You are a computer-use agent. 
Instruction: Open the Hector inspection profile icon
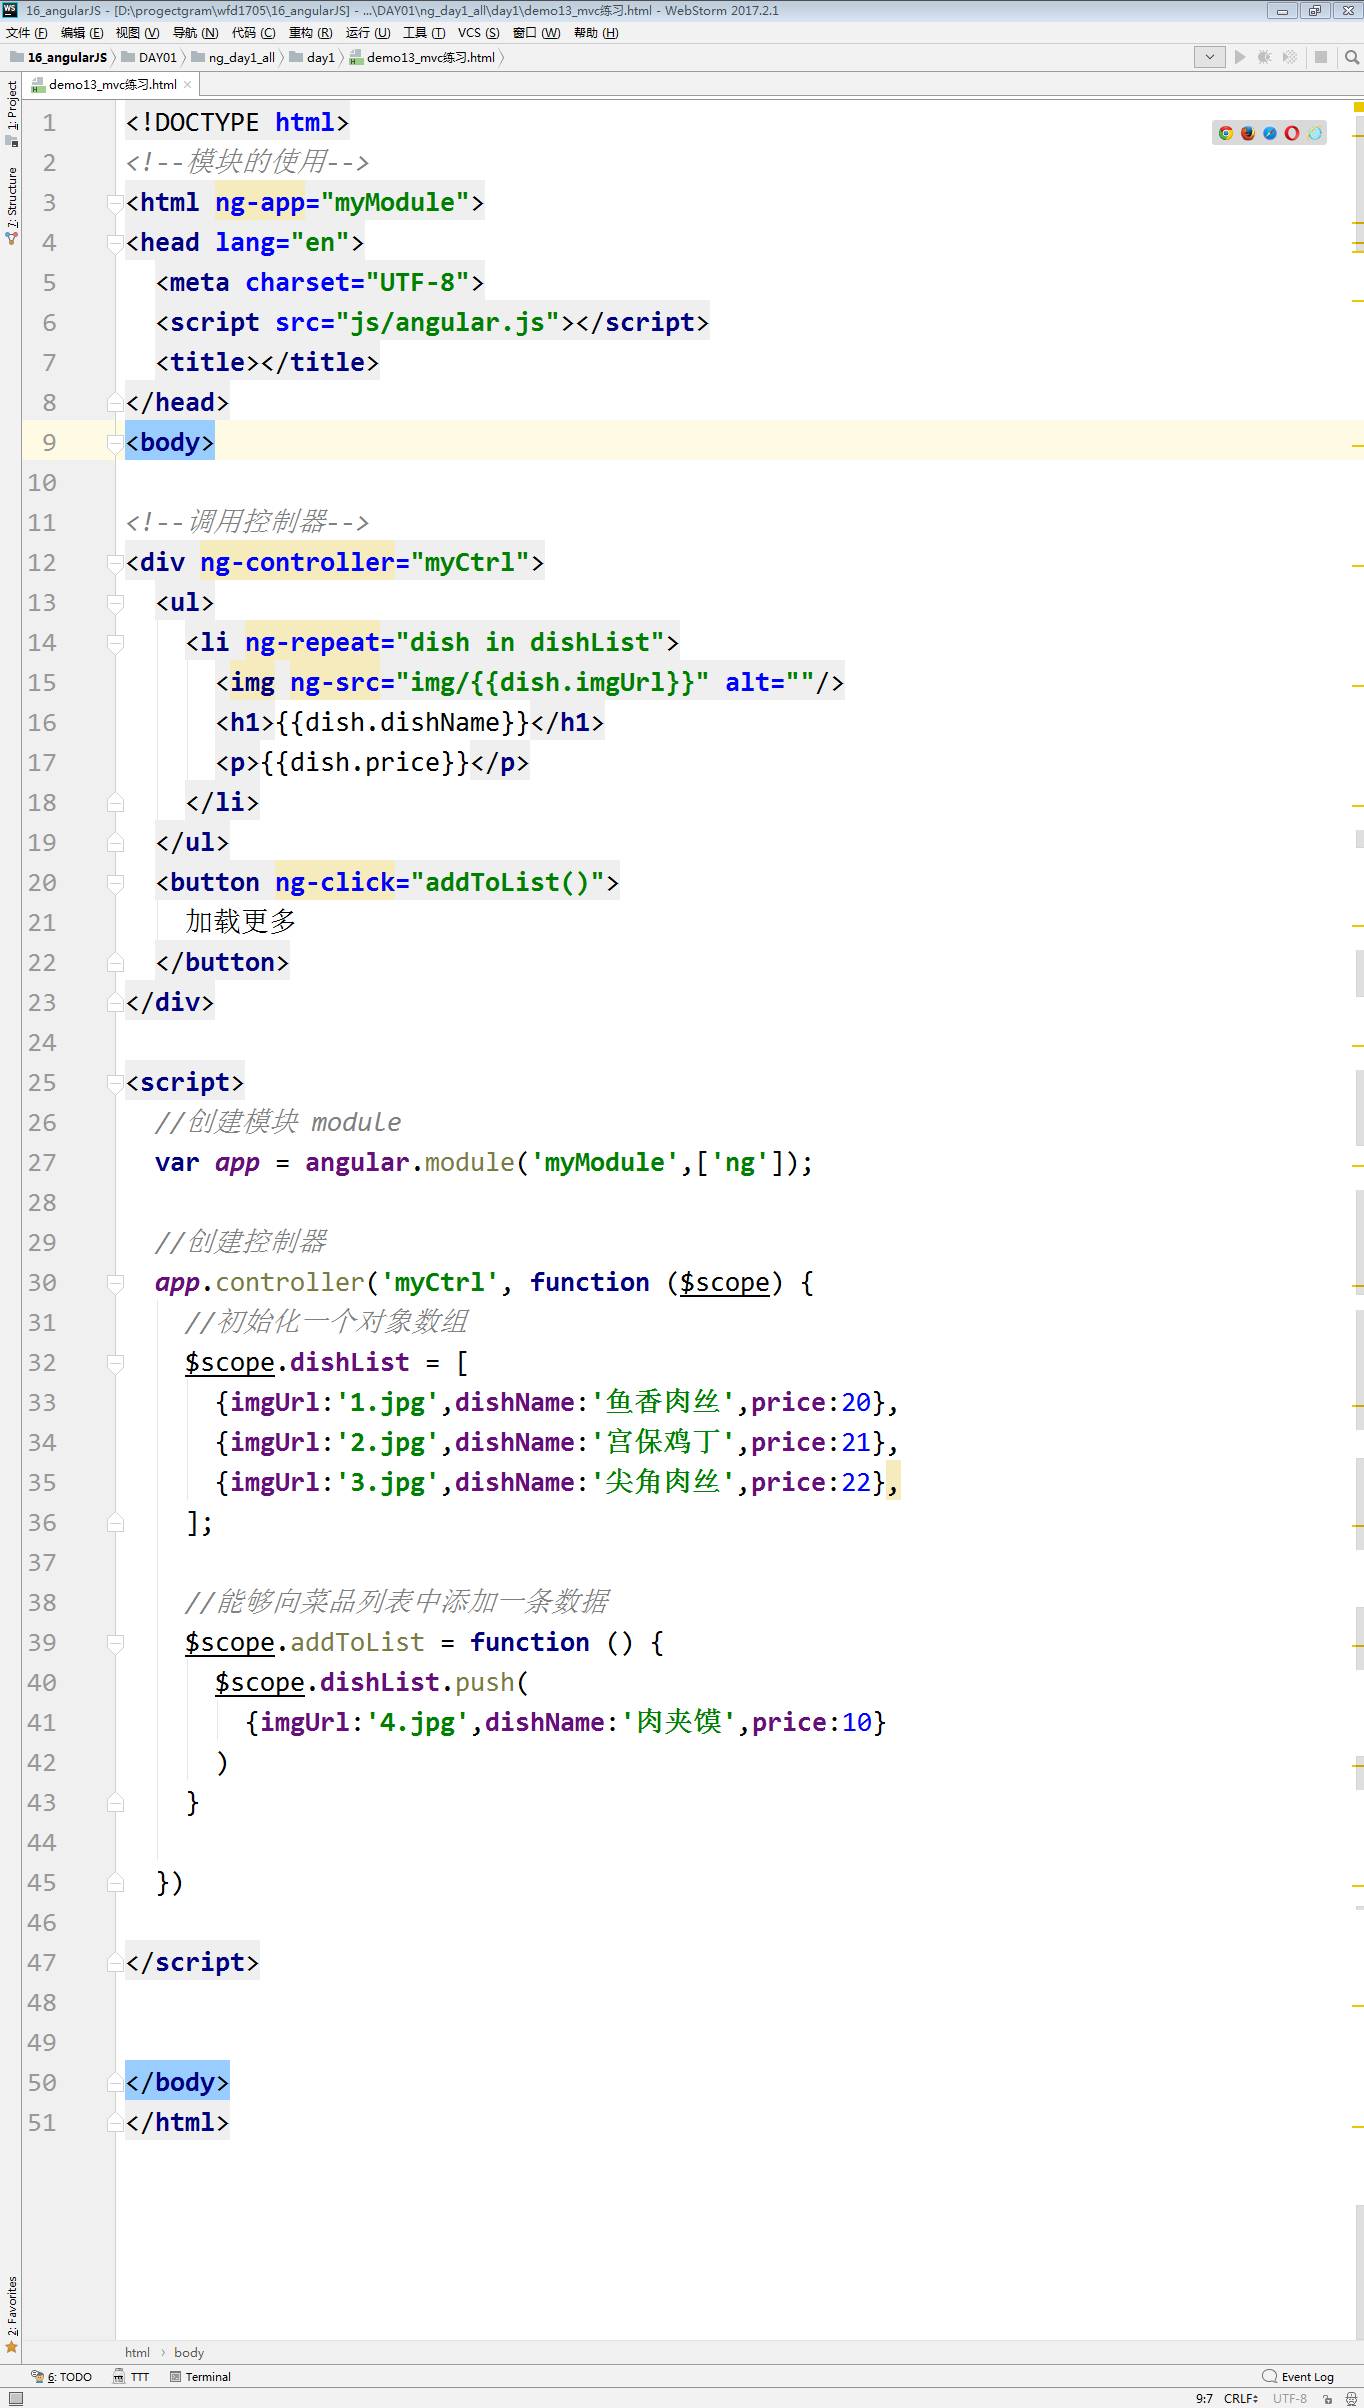[x=1351, y=2398]
